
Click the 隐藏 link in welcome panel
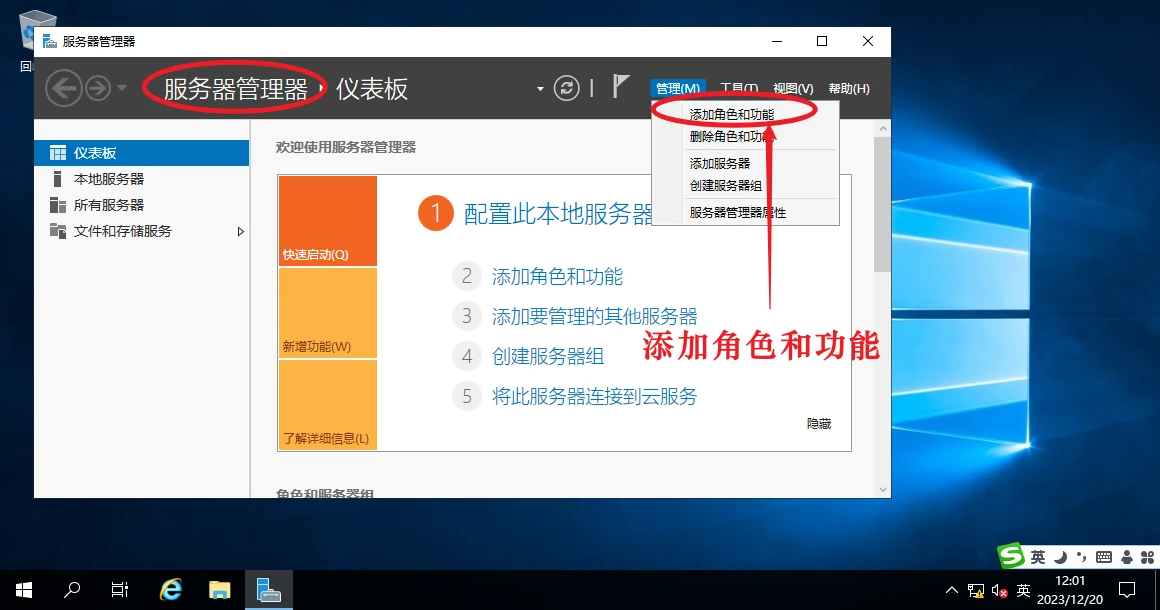tap(819, 424)
